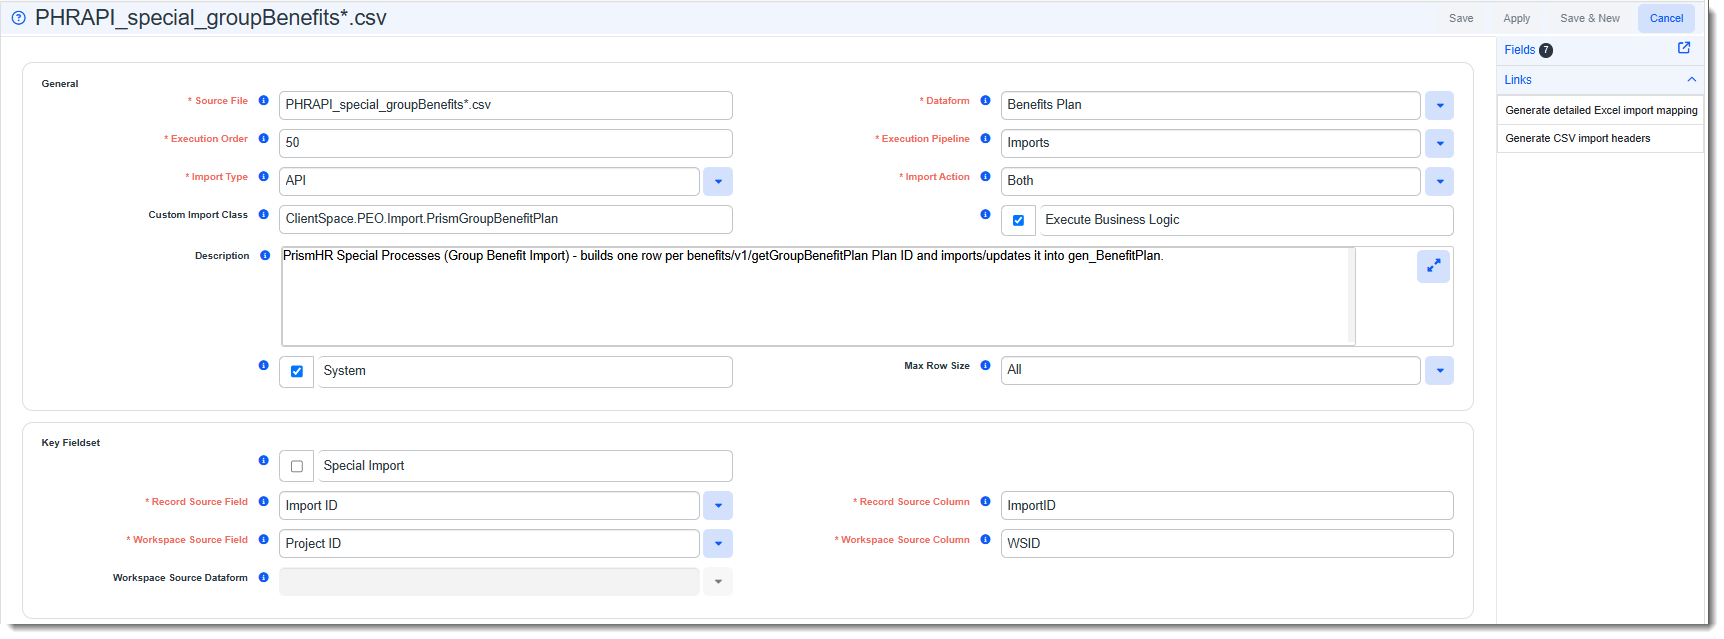
Task: Click the info icon next to Record Source Field
Action: pyautogui.click(x=264, y=501)
